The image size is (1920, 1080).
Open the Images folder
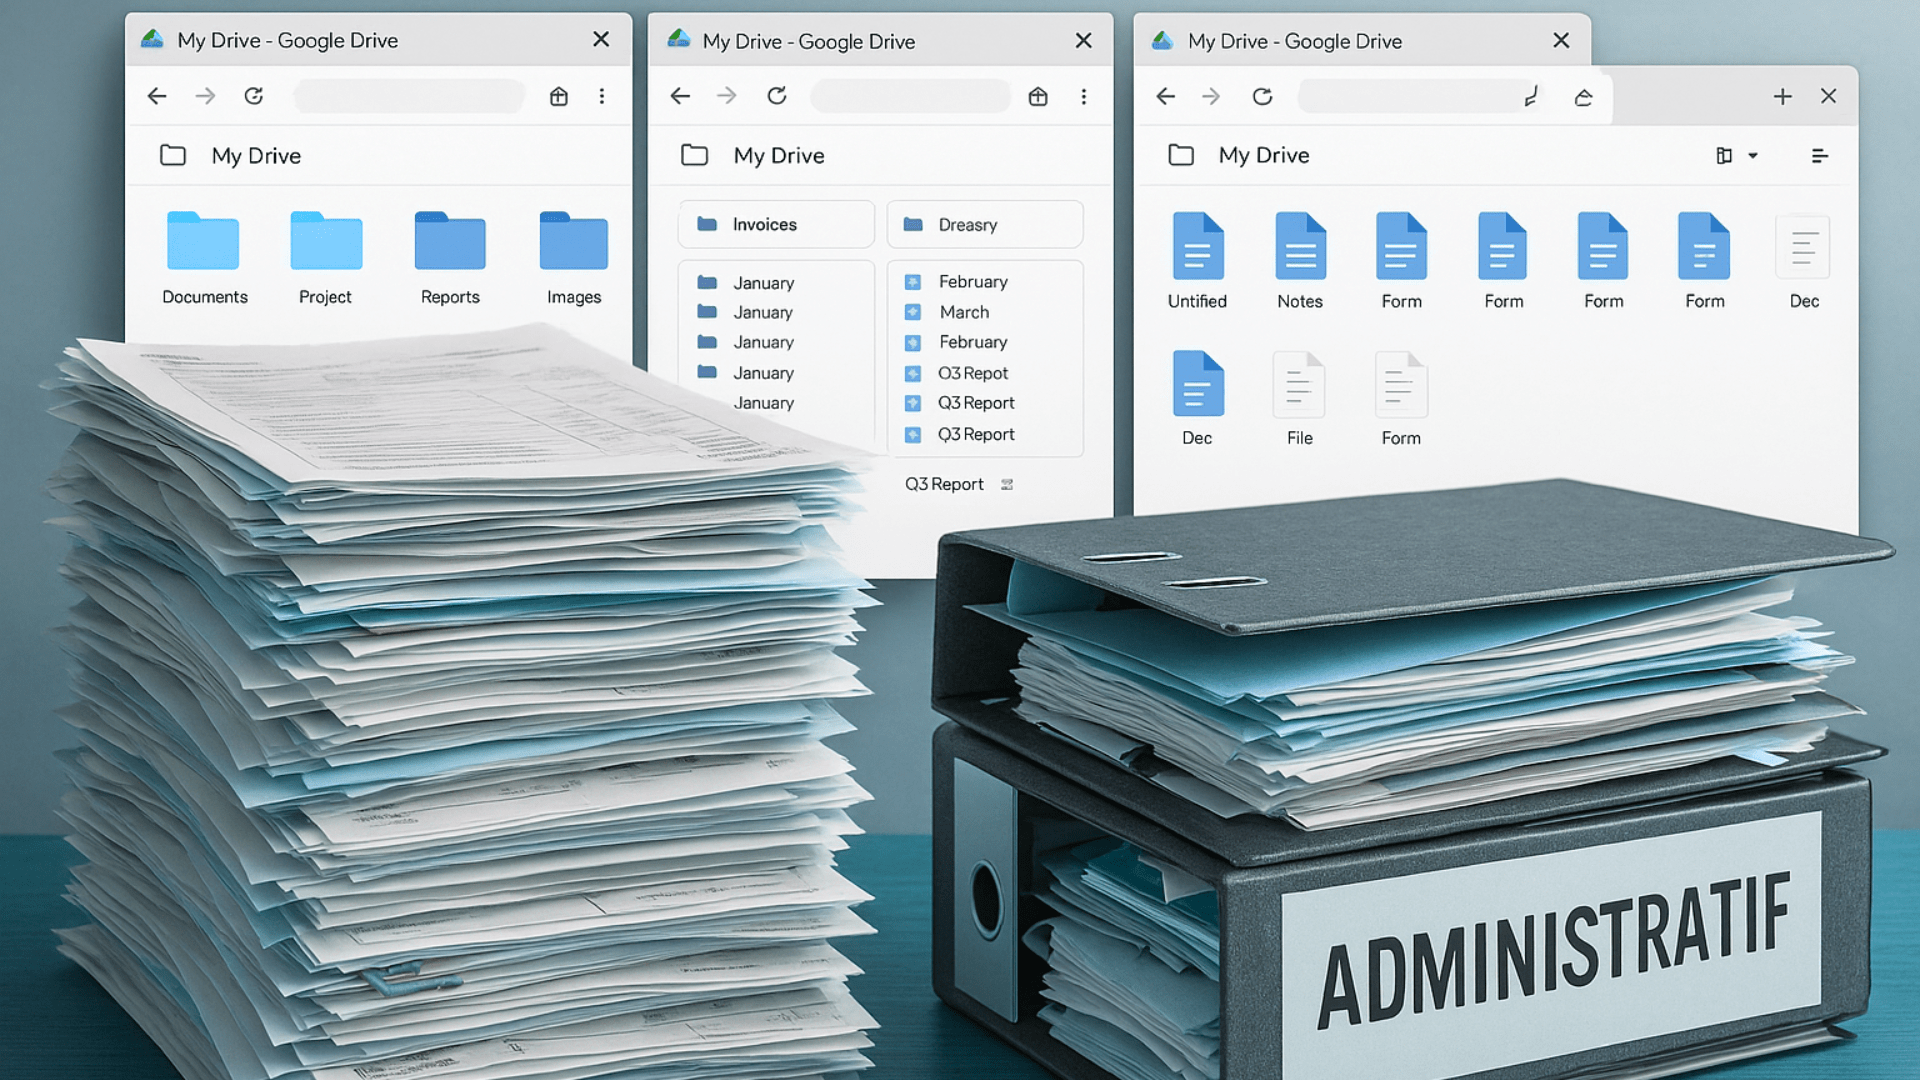click(573, 242)
